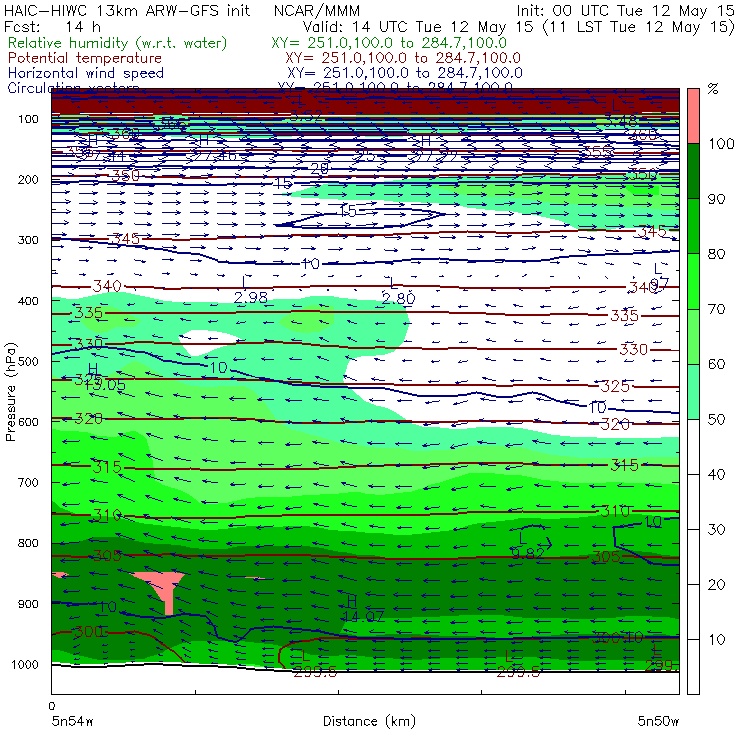Select the green XY= 251.0,100.0 coordinates line
The image size is (740, 740).
pyautogui.click(x=389, y=43)
